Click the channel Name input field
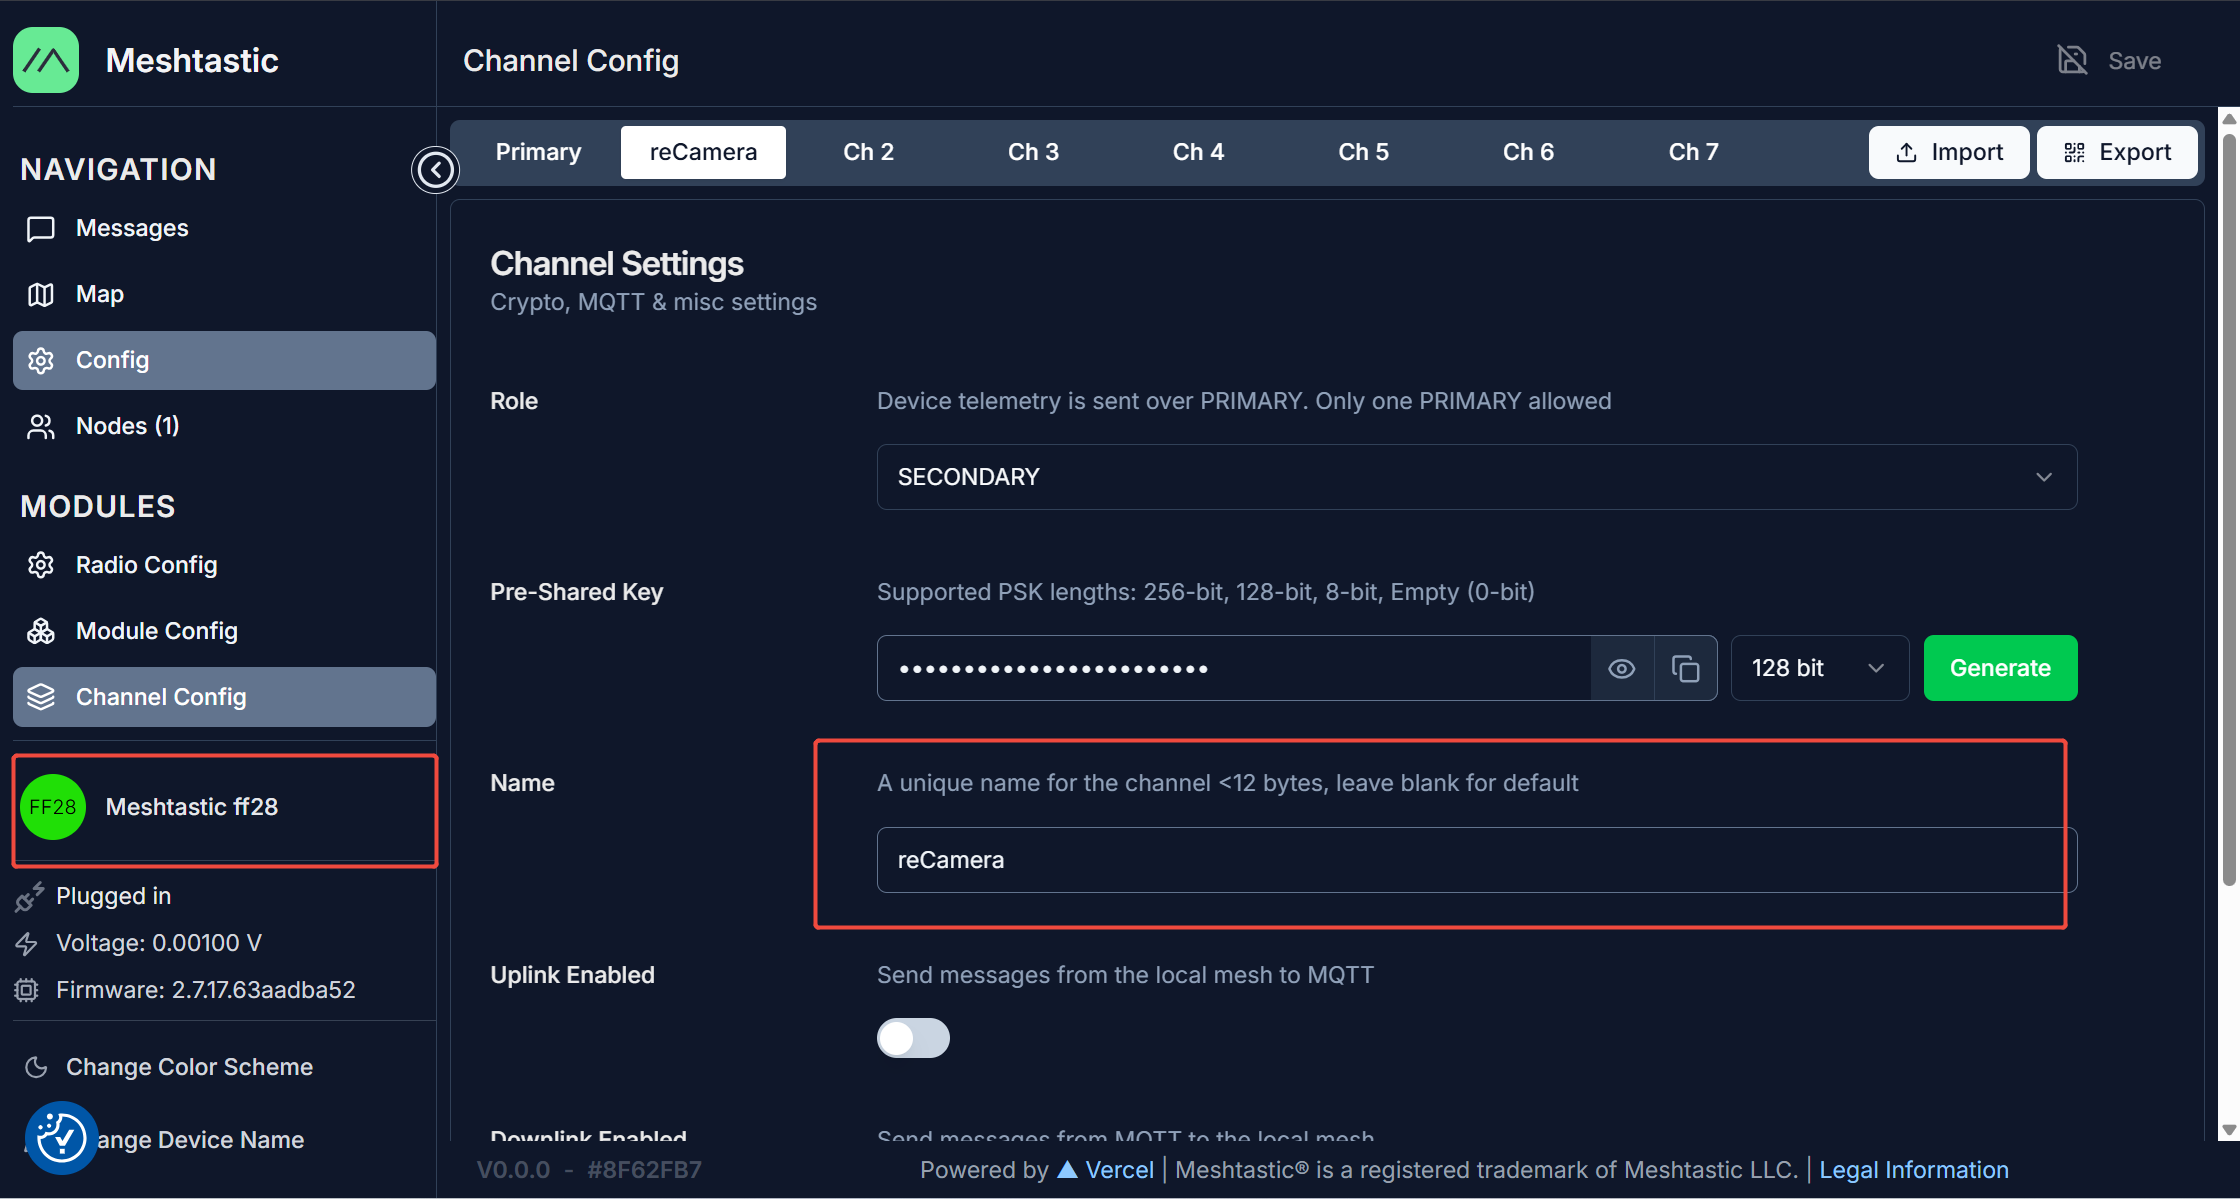This screenshot has width=2240, height=1199. point(1476,860)
